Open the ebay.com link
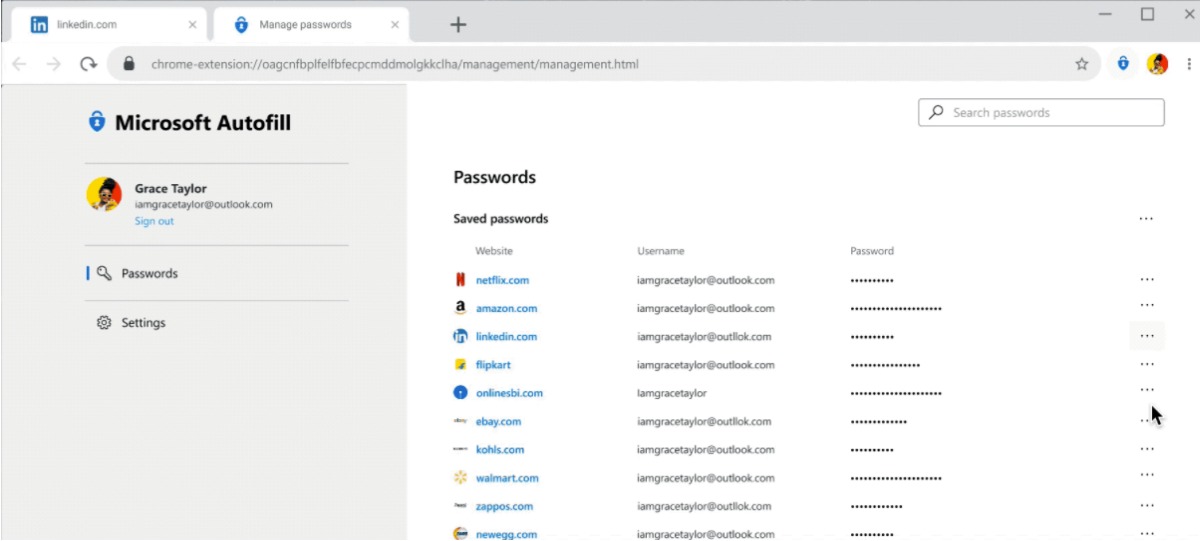Screen dimensions: 1200x541 pos(498,421)
